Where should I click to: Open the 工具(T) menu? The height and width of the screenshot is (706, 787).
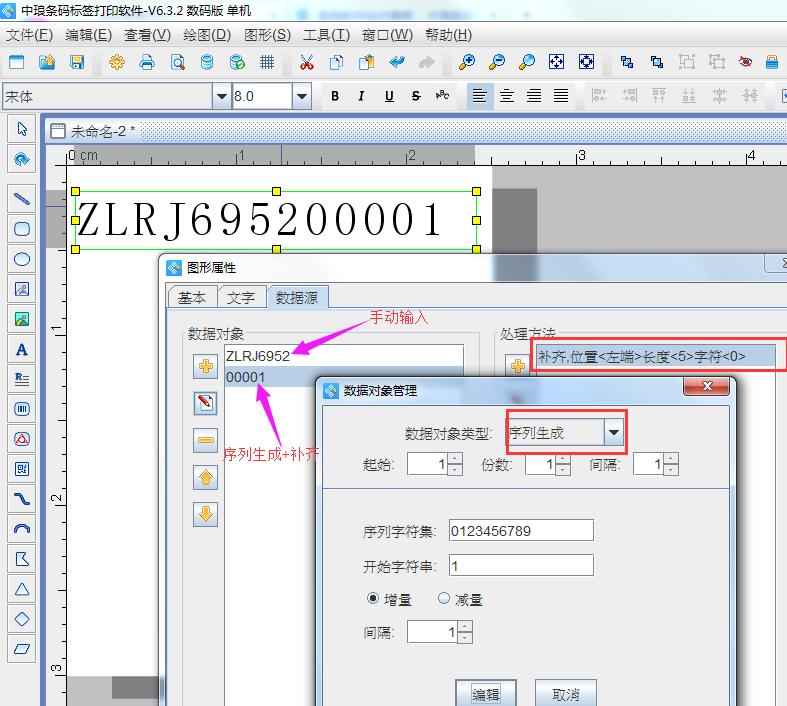326,35
